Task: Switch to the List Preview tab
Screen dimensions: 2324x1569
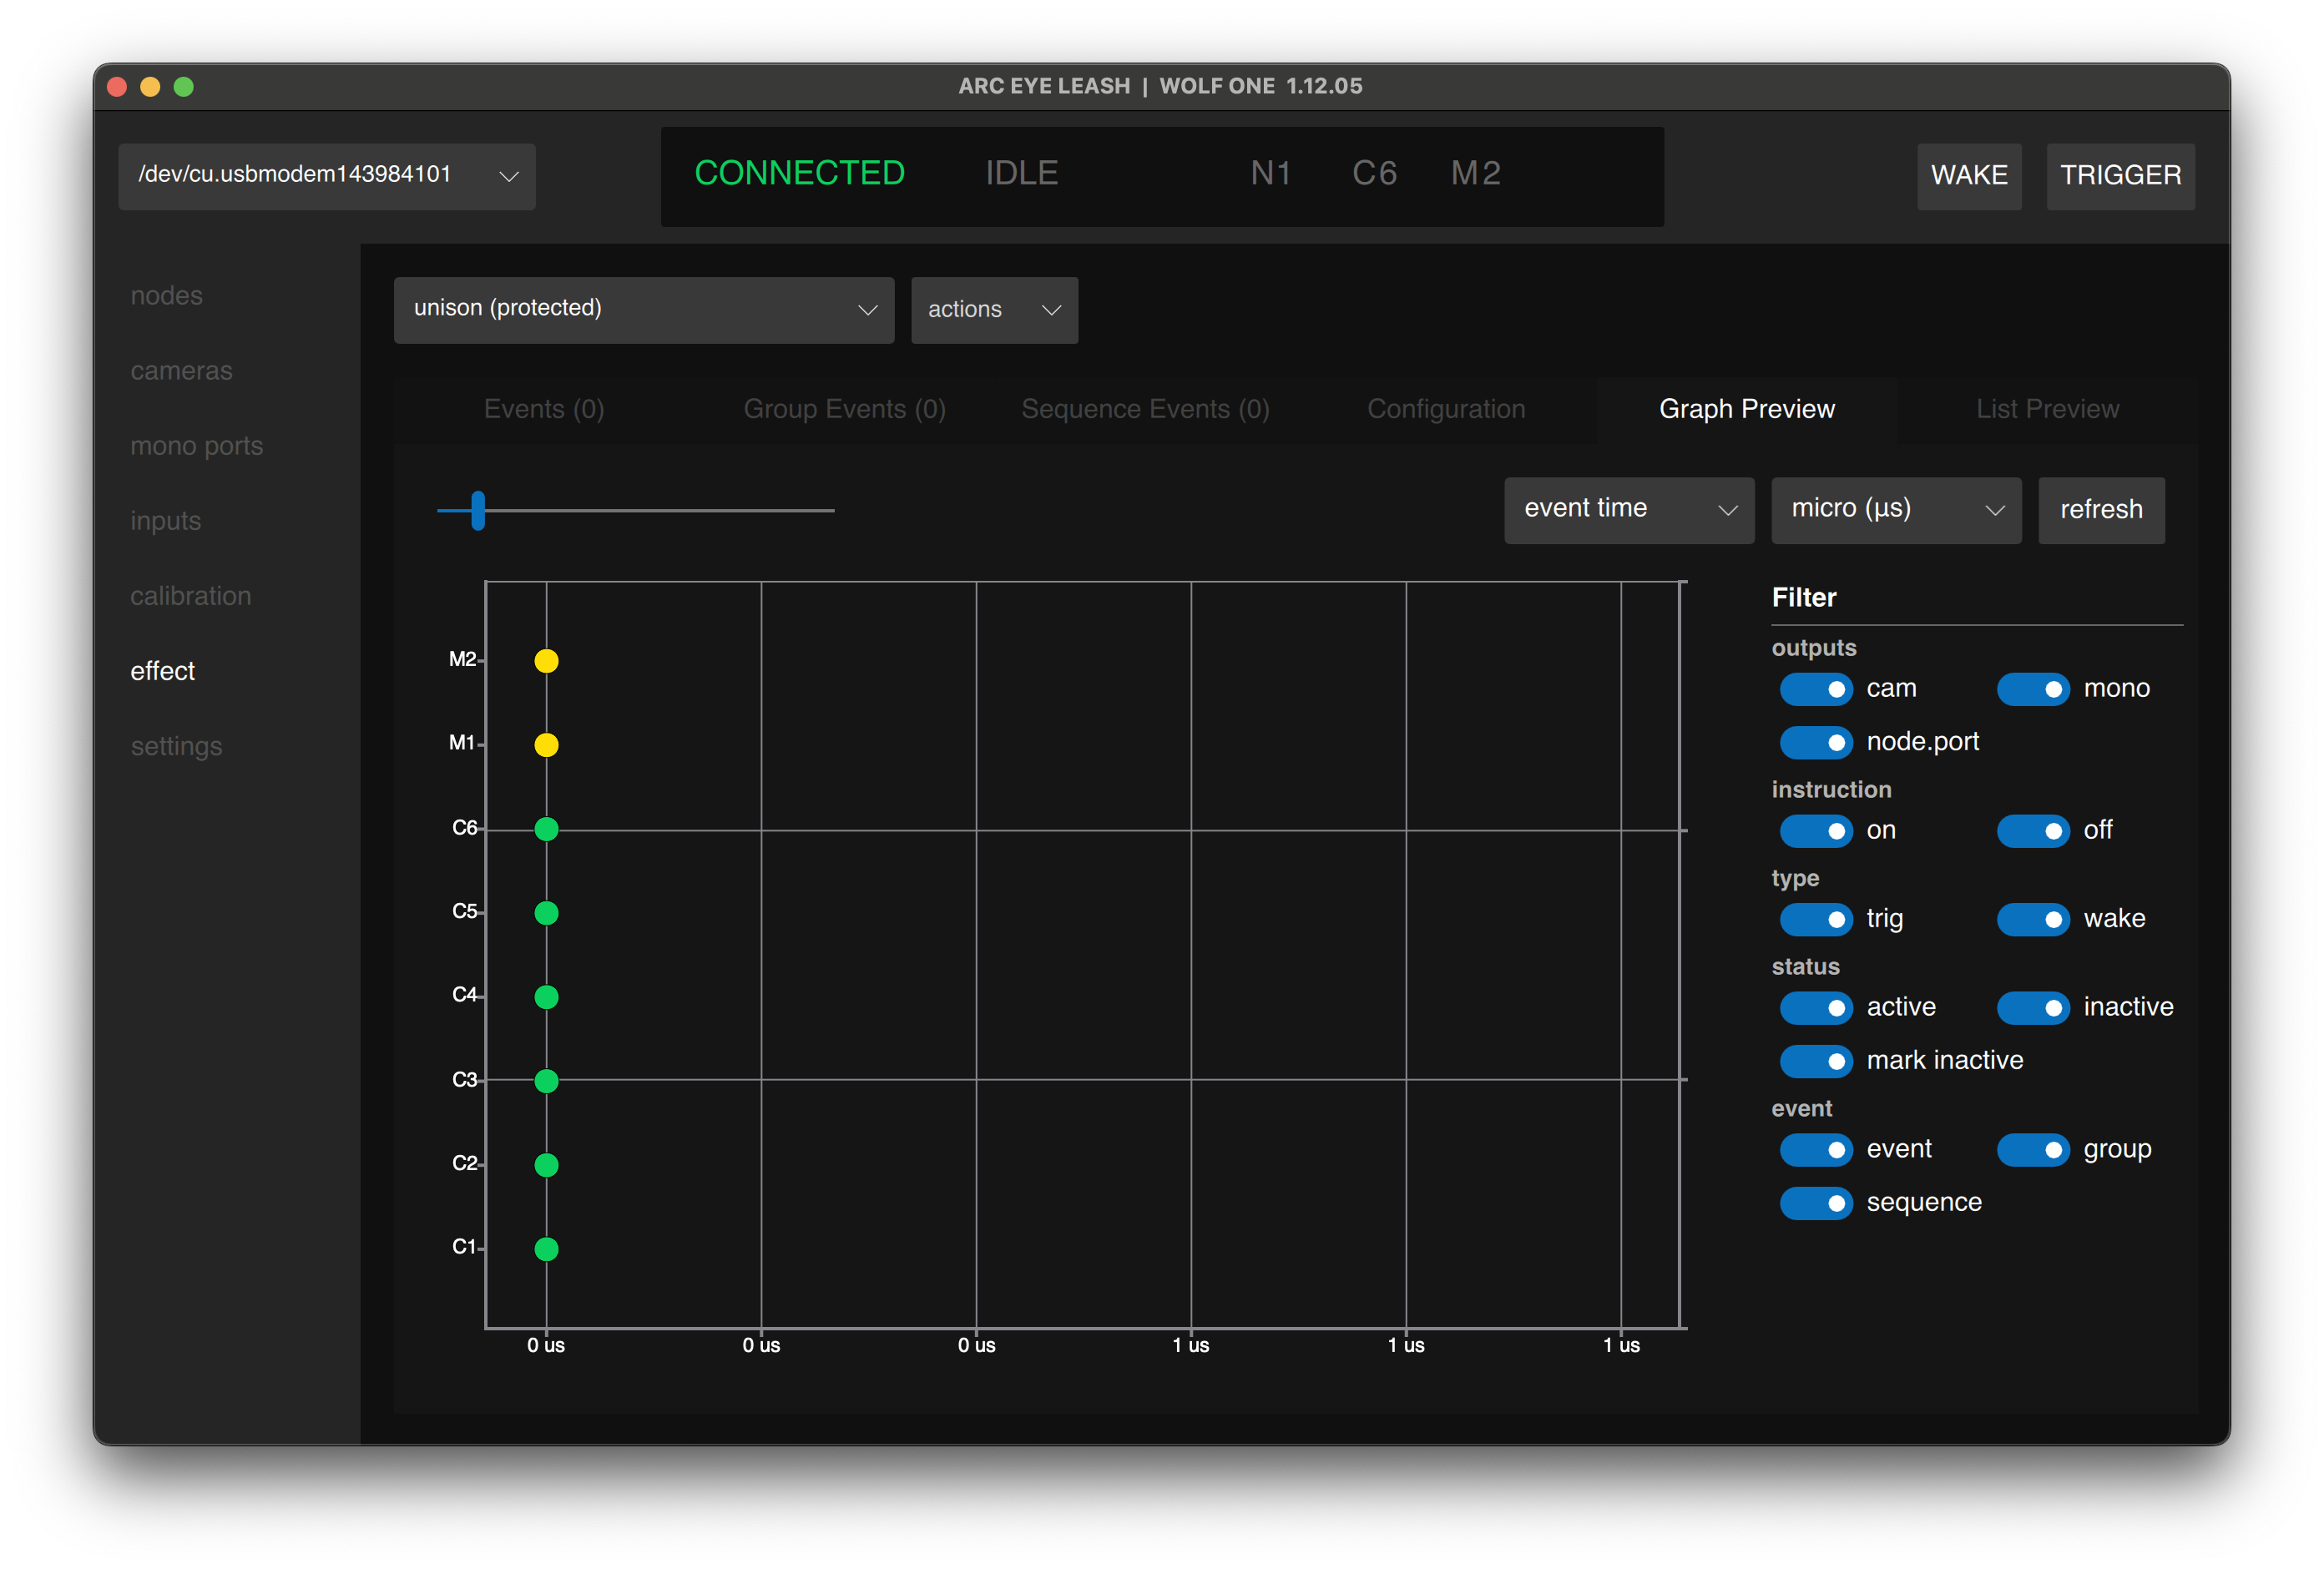Action: coord(2046,409)
